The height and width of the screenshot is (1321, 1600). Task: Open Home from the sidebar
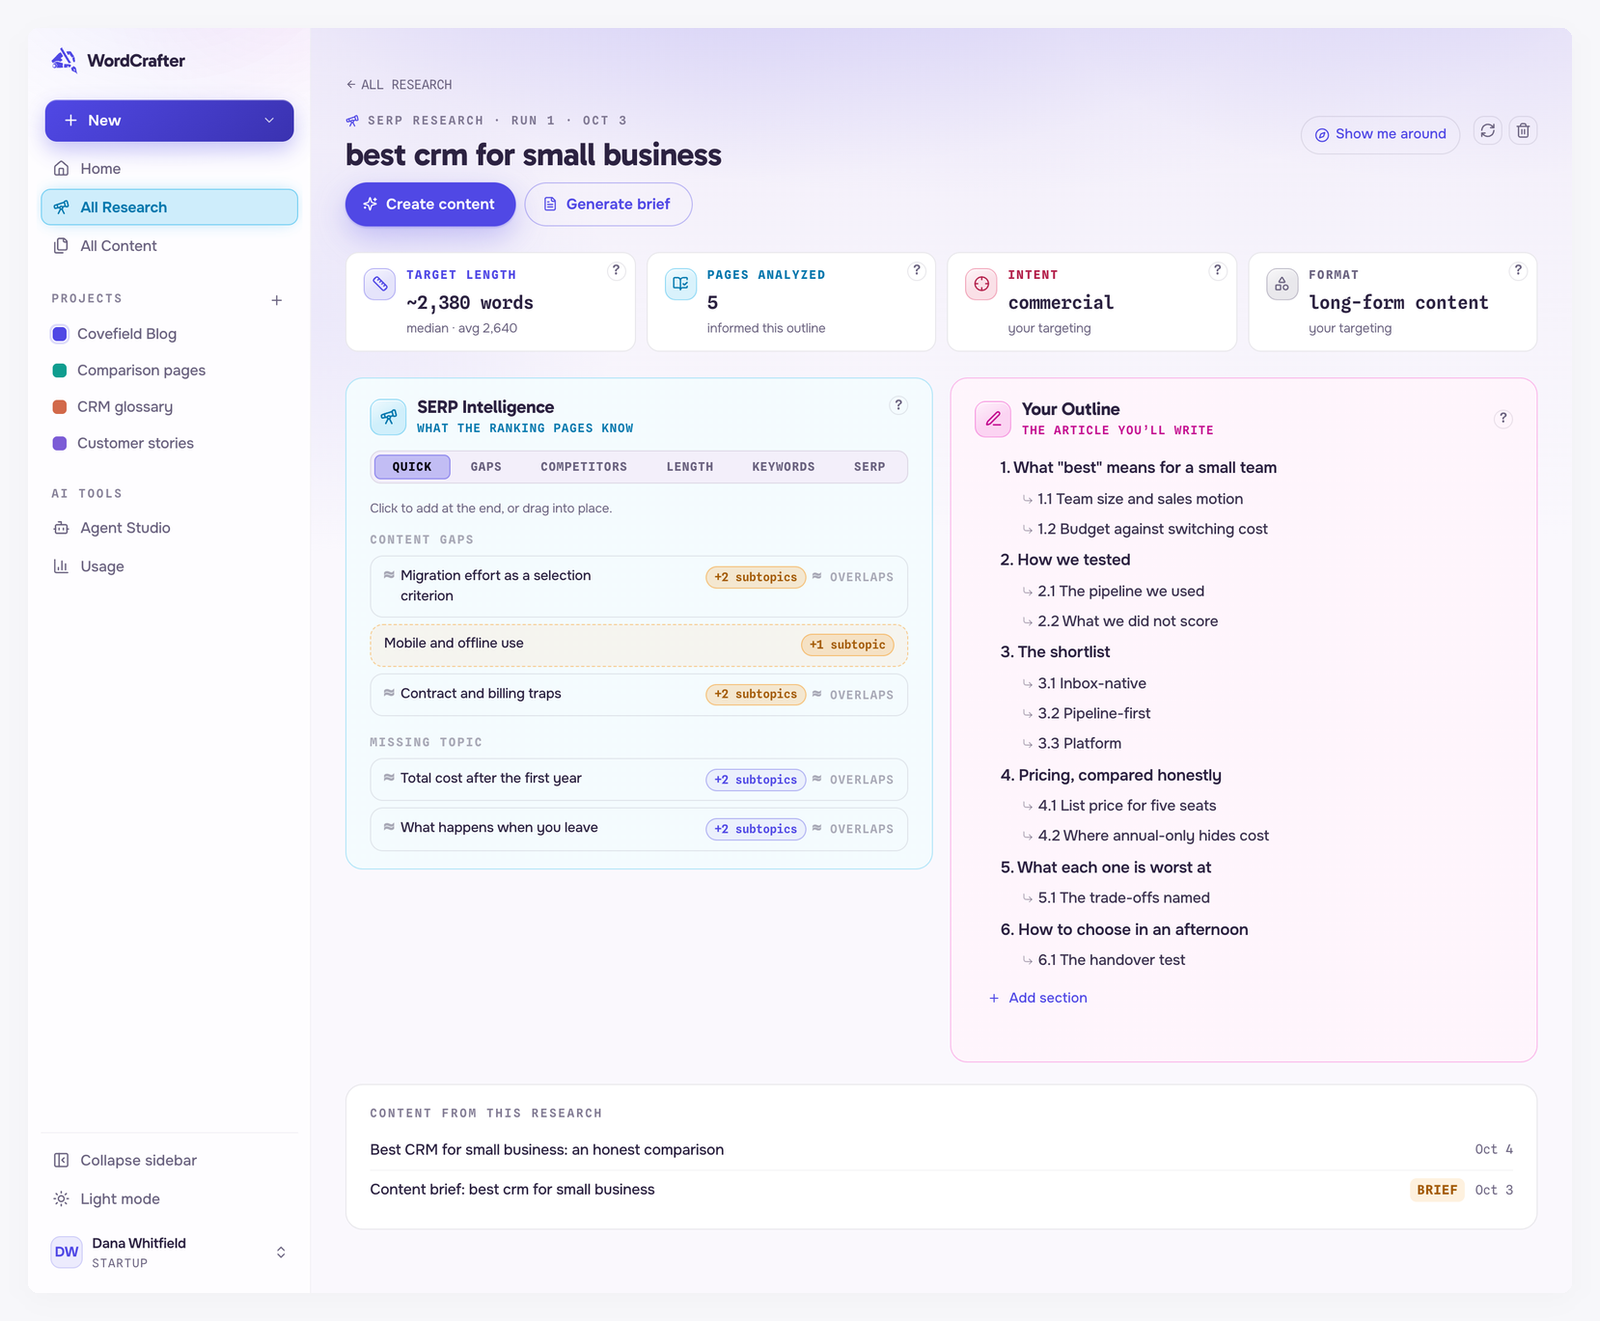pyautogui.click(x=169, y=169)
